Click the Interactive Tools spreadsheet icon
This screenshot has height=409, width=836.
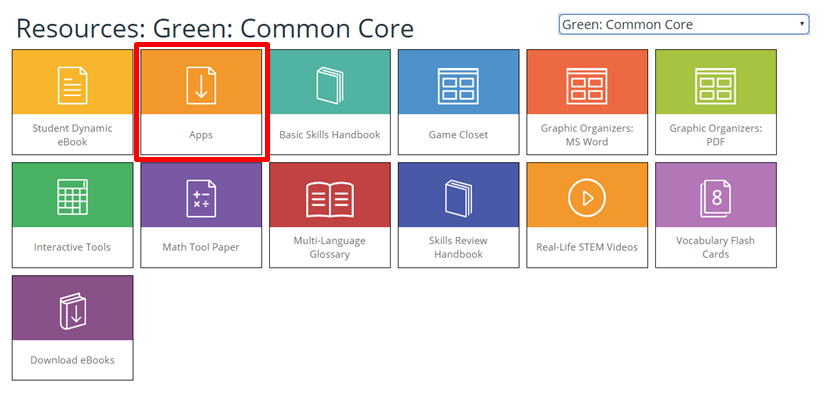pyautogui.click(x=72, y=197)
